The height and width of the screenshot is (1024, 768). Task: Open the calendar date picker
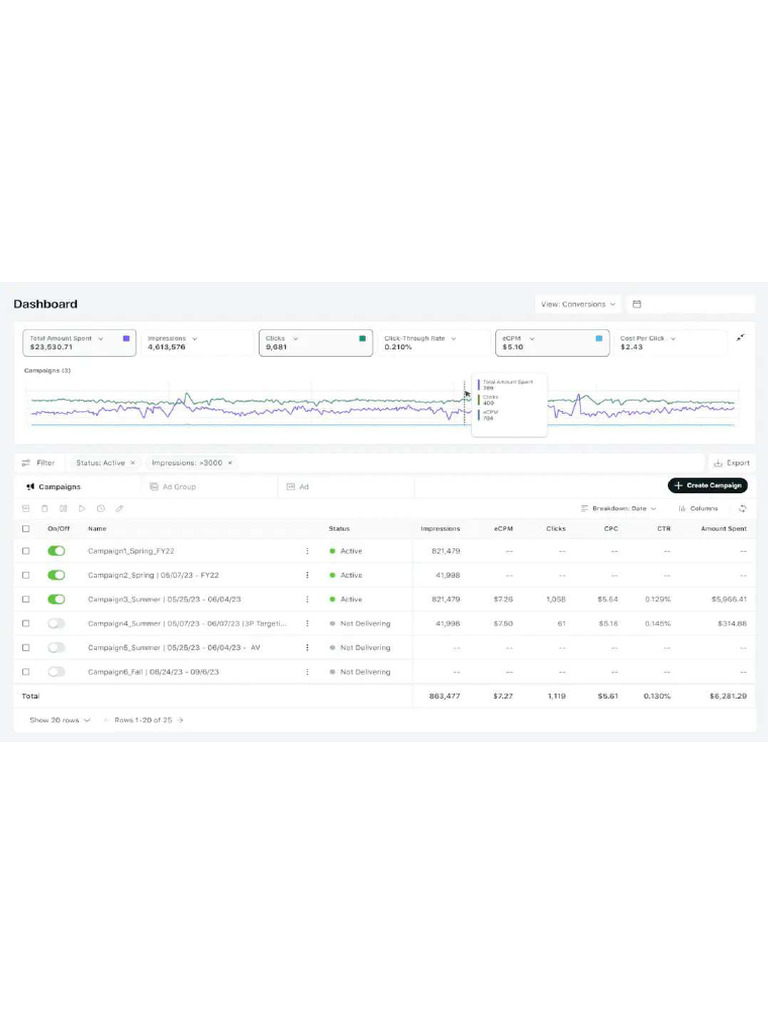point(637,304)
